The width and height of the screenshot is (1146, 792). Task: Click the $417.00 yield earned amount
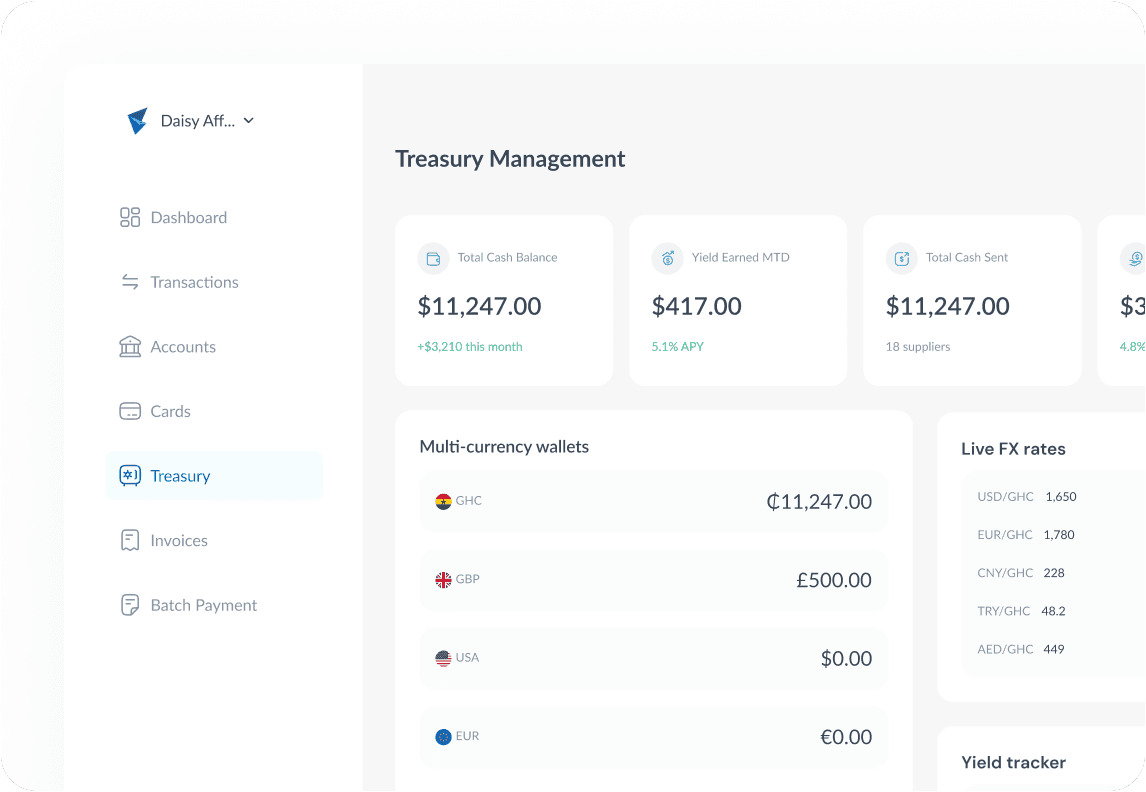click(697, 306)
